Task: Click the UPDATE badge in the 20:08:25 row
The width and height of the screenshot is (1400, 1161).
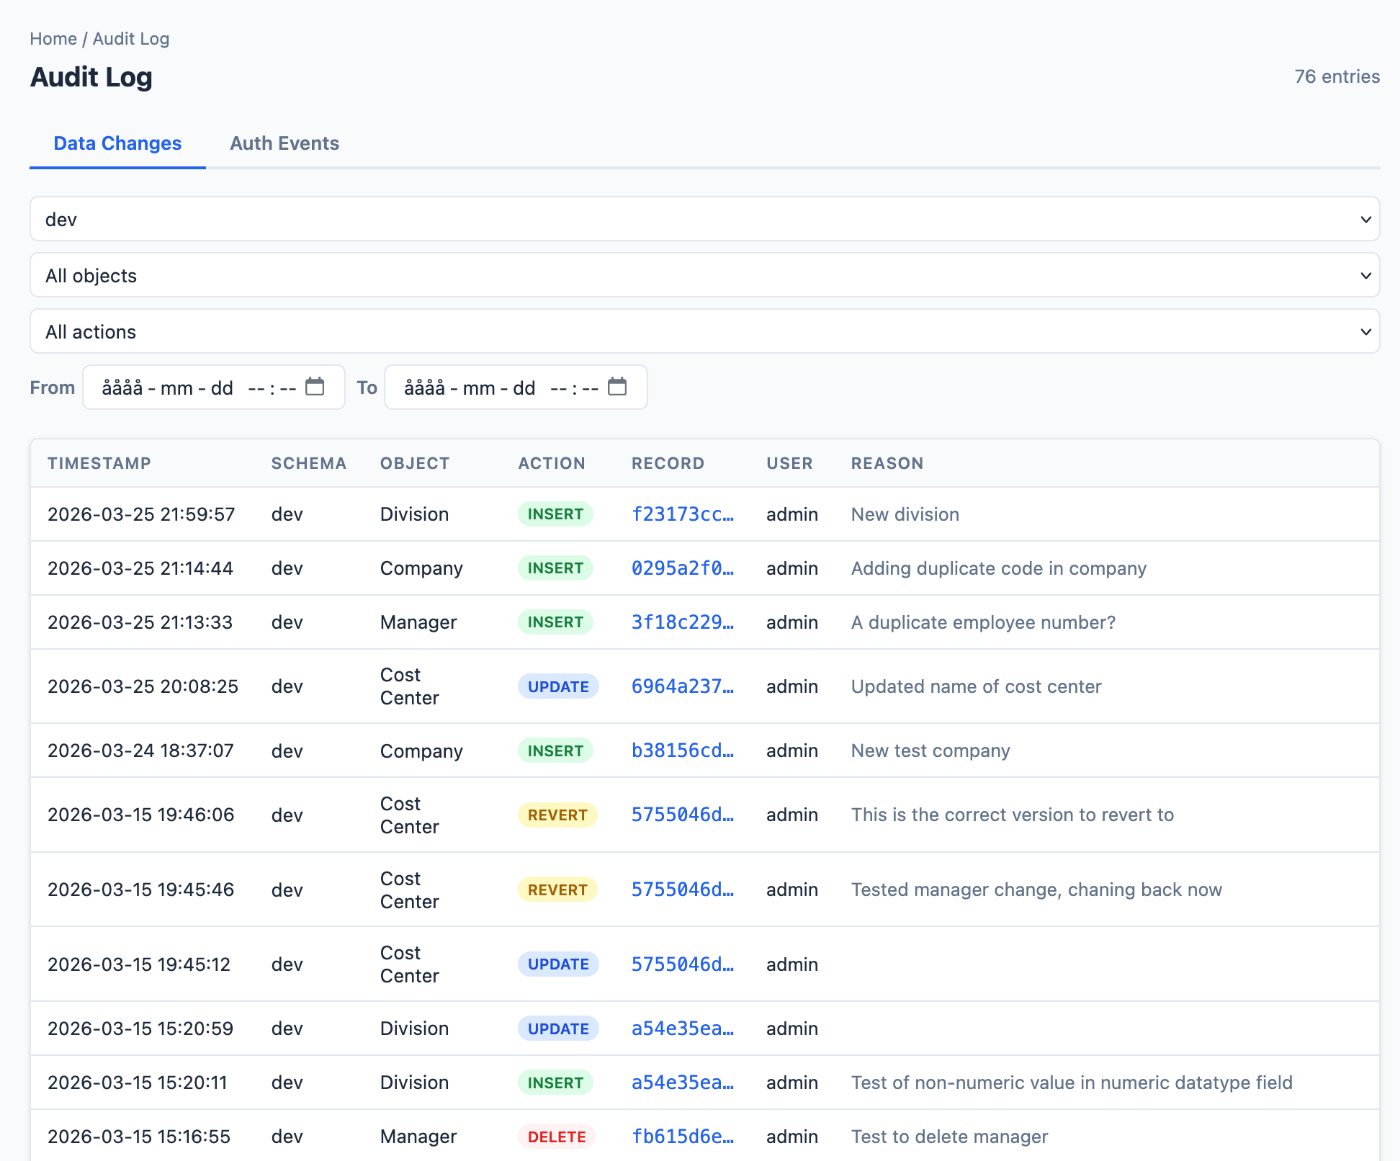Action: [x=558, y=686]
